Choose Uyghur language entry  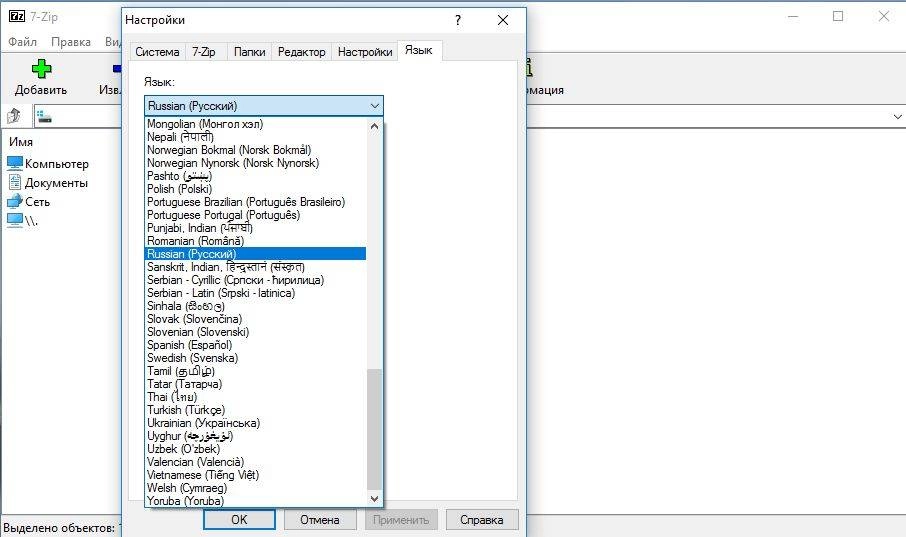(x=255, y=436)
